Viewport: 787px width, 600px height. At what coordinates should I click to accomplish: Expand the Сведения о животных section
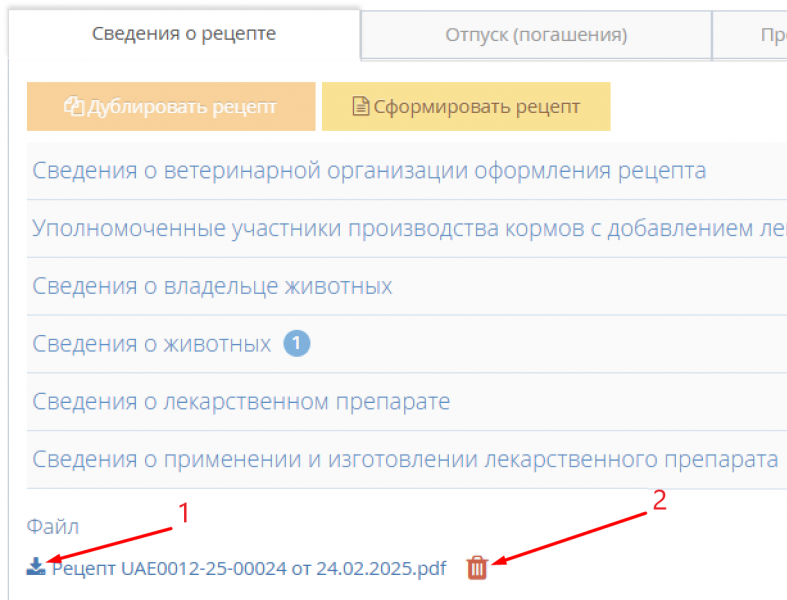click(152, 344)
